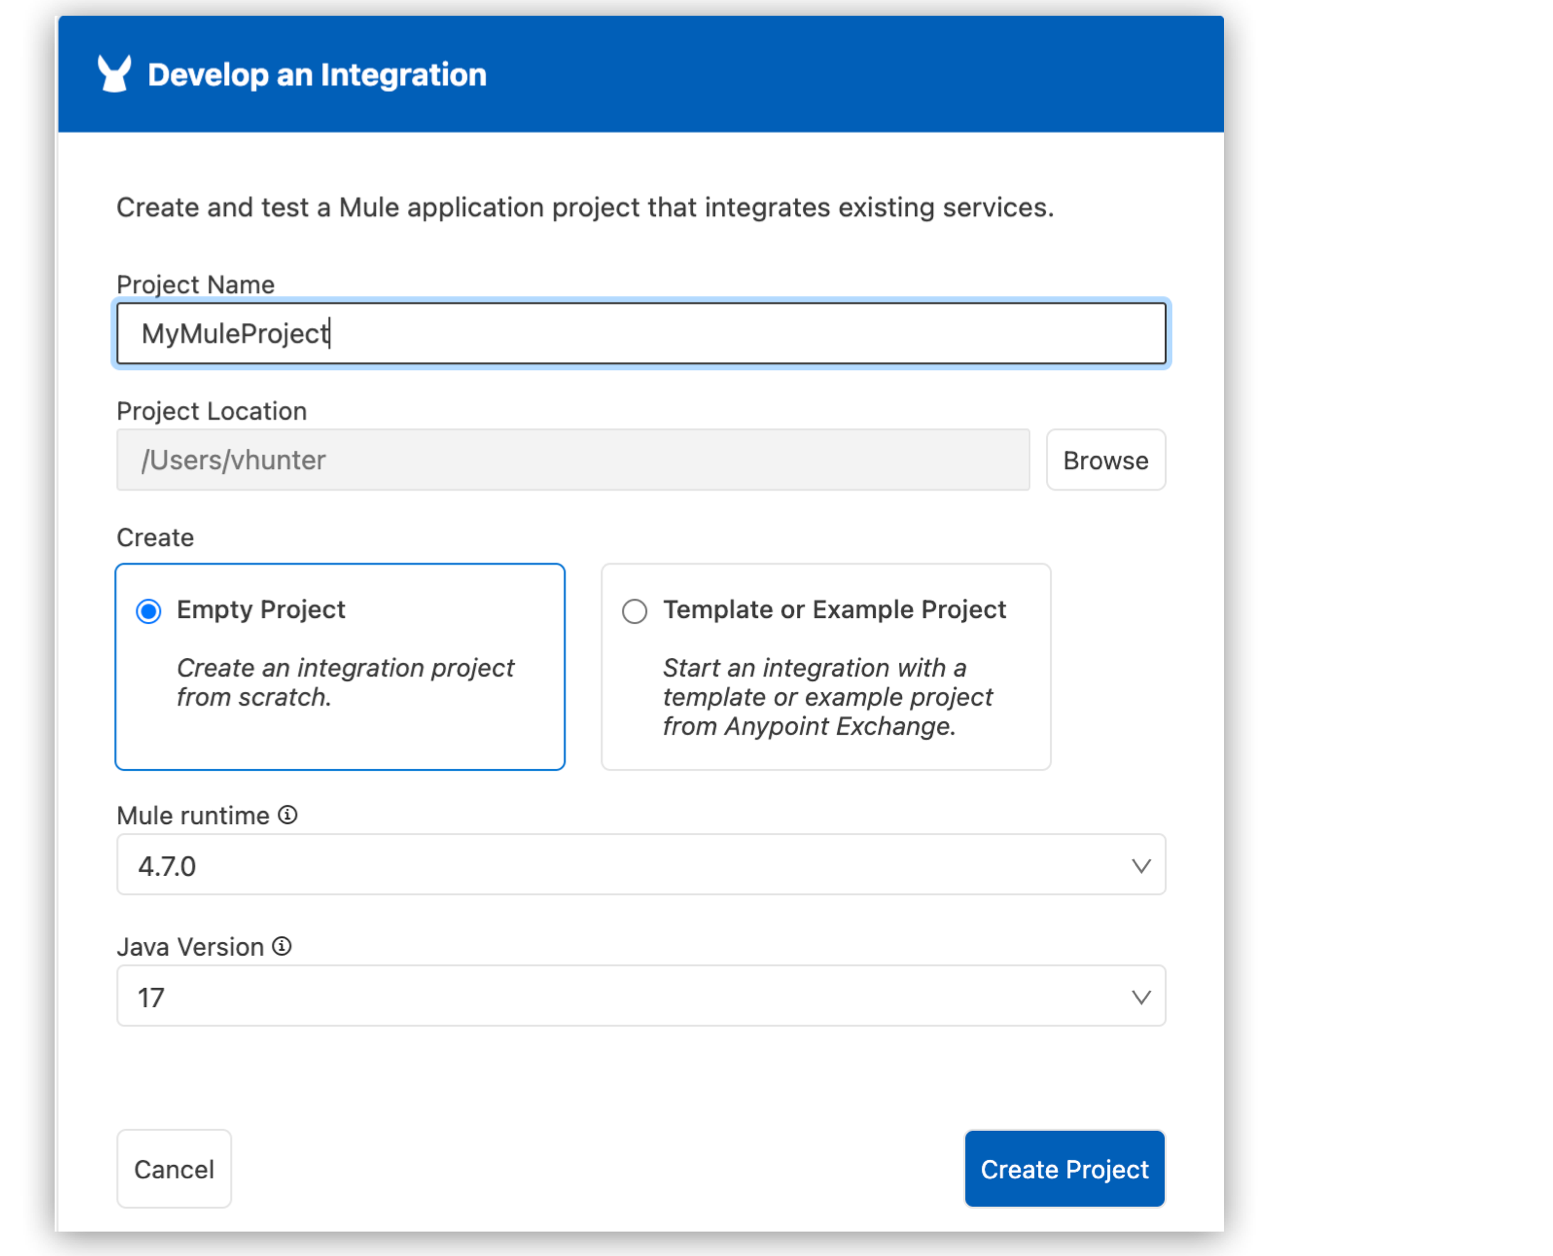1553x1256 pixels.
Task: Click the 'Project Name' label
Action: (196, 285)
